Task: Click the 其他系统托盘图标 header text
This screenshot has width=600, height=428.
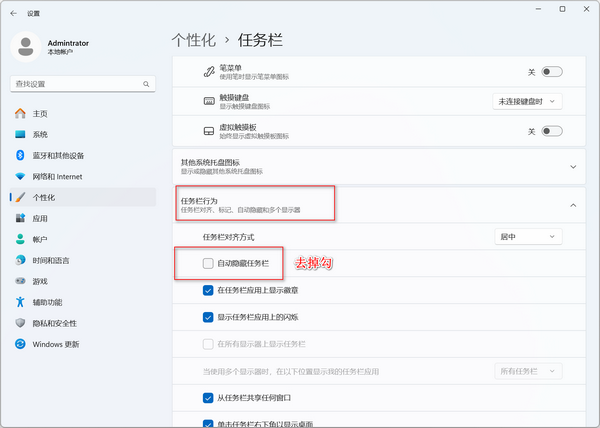Action: tap(210, 162)
